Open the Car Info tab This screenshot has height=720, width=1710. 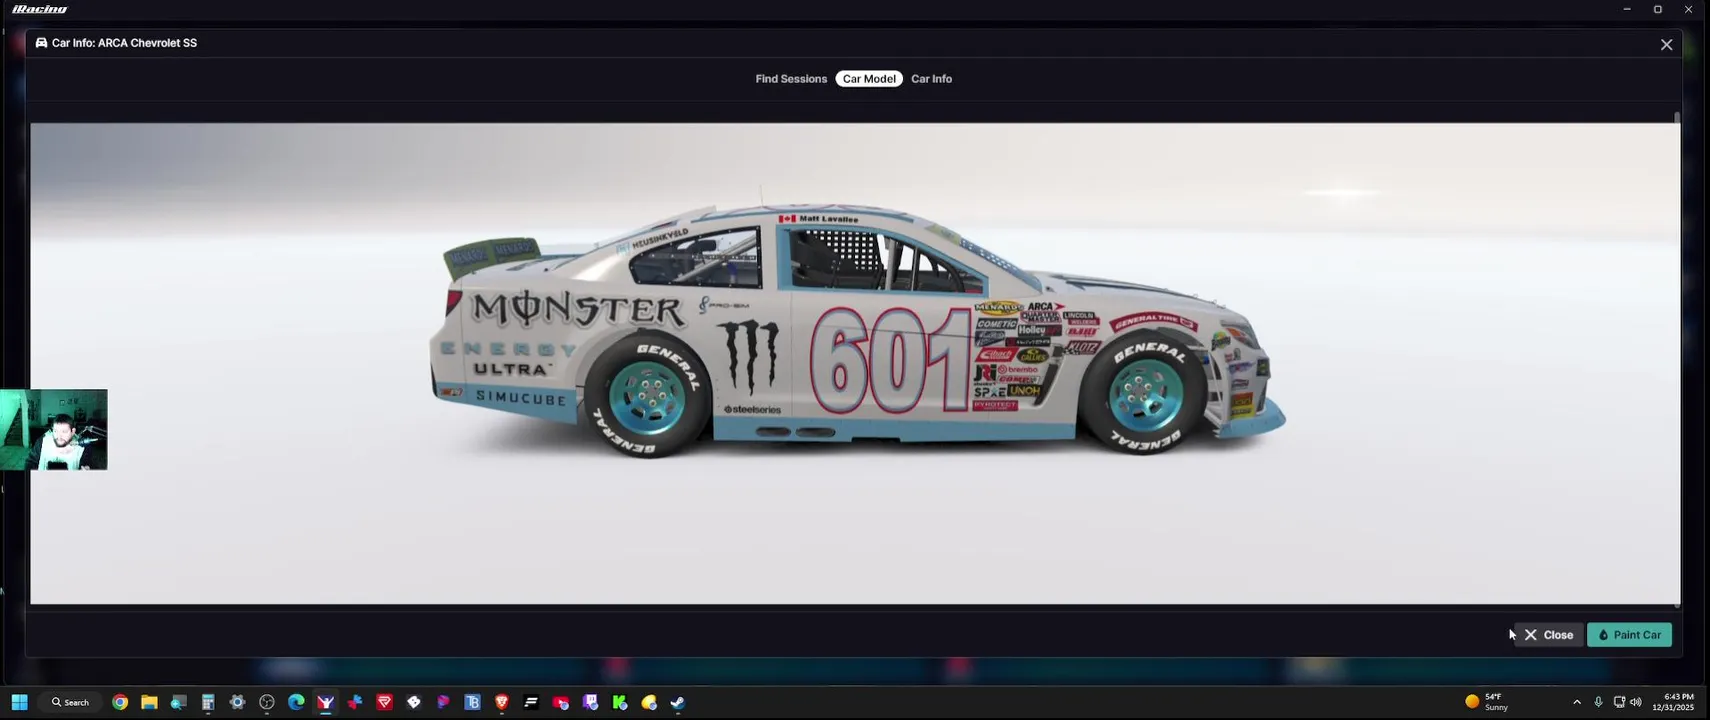coord(931,79)
